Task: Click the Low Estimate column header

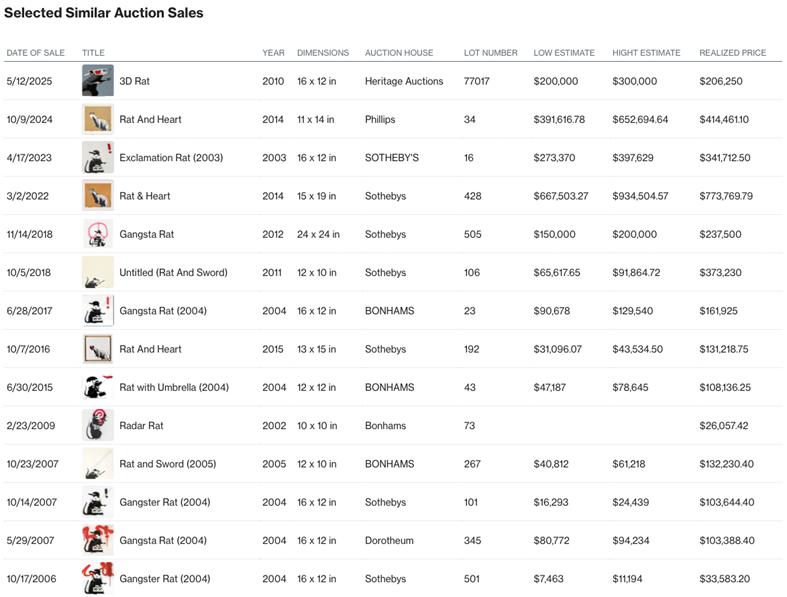Action: [564, 53]
